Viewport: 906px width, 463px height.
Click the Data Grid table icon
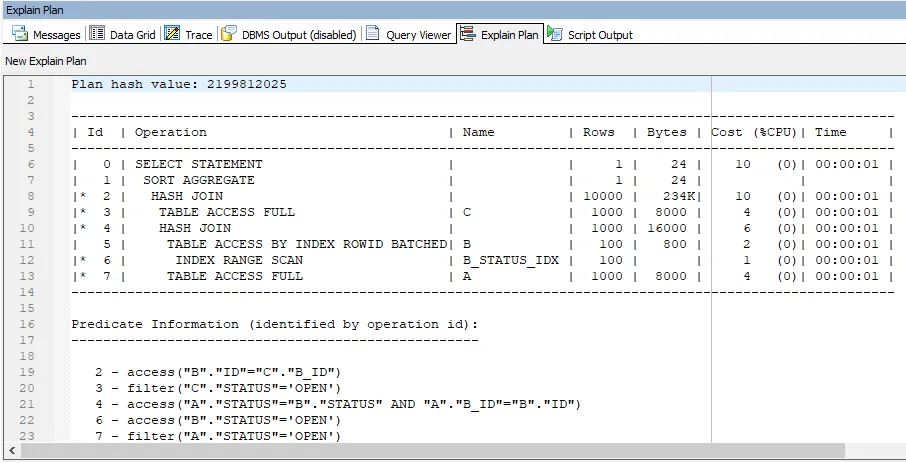point(98,34)
